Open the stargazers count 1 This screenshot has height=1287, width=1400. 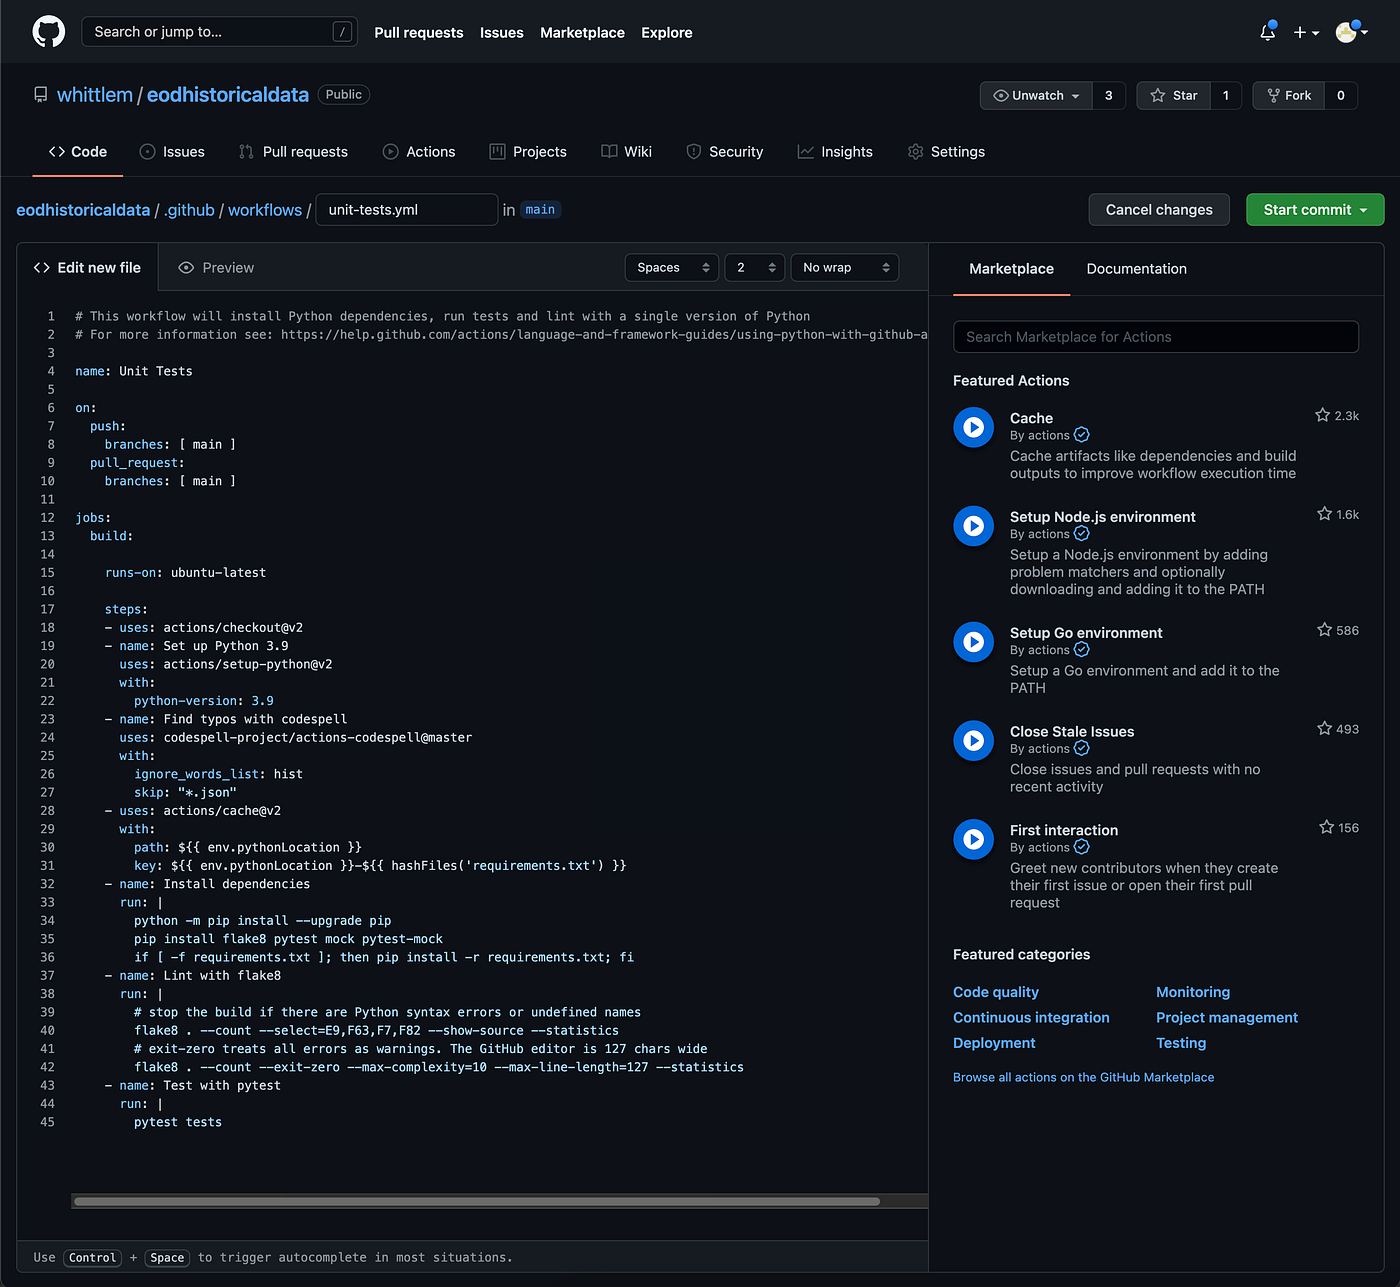(1226, 96)
